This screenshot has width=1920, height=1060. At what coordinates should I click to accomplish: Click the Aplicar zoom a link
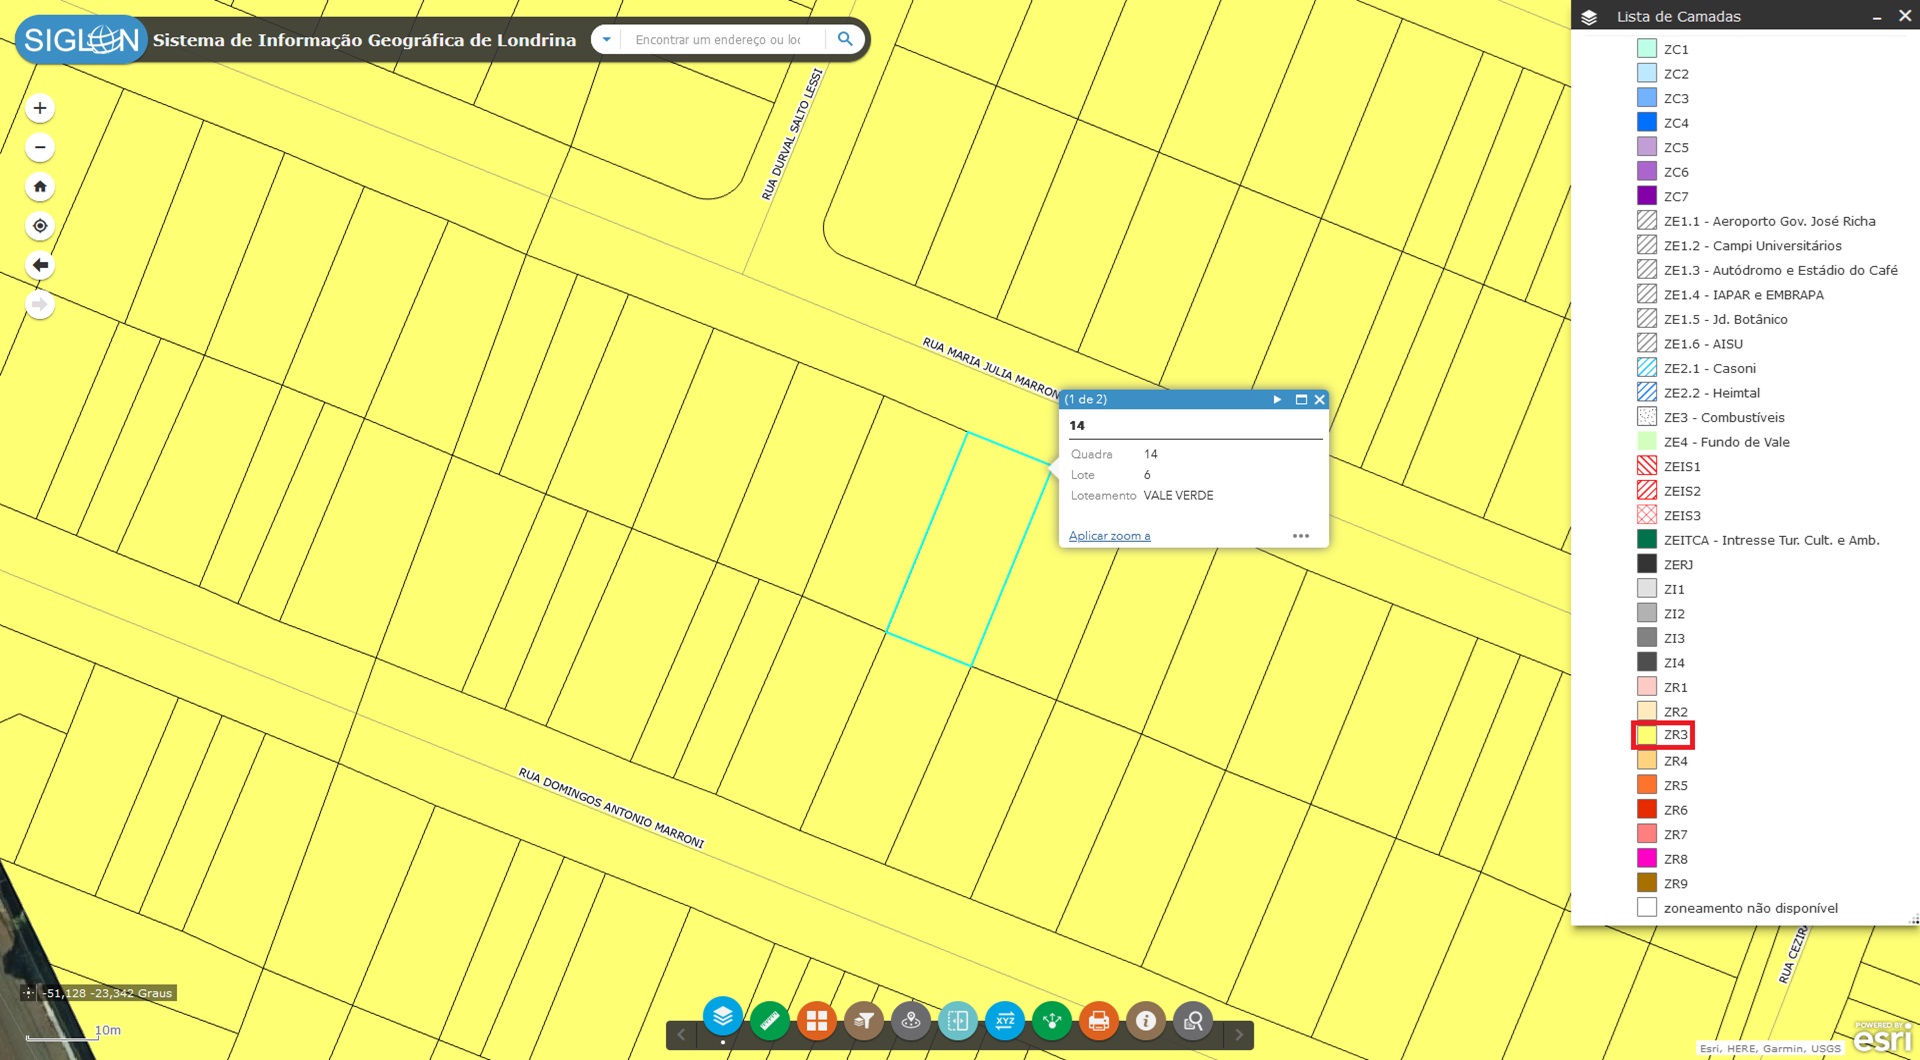[1109, 536]
